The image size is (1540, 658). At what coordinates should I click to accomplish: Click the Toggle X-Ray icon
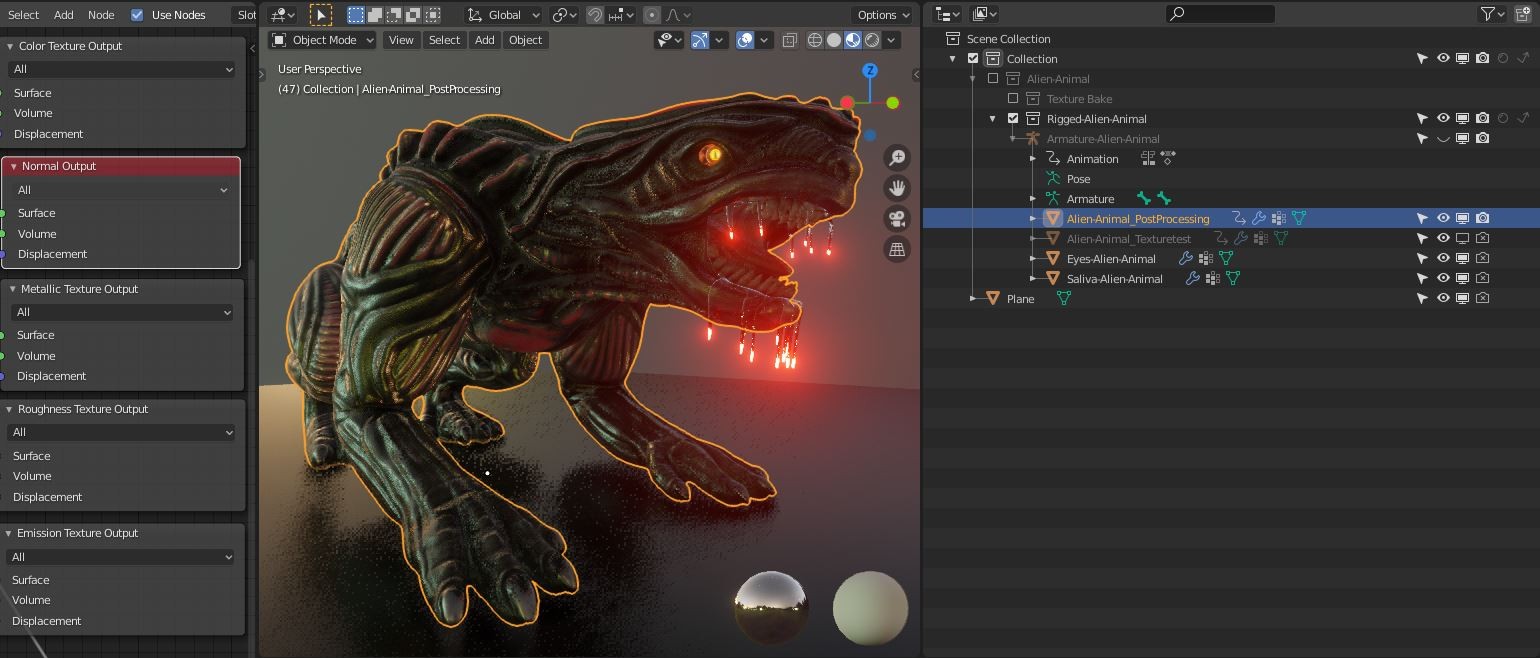tap(789, 40)
